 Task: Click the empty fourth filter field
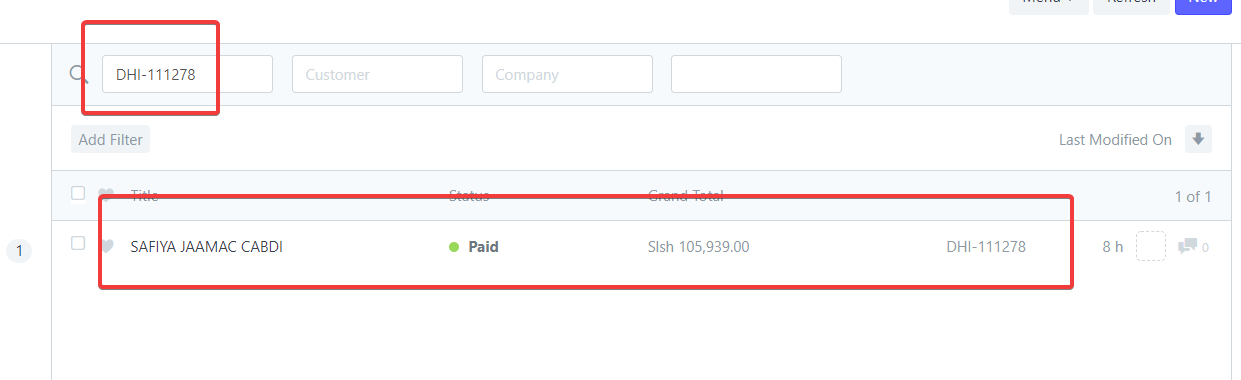pos(756,74)
